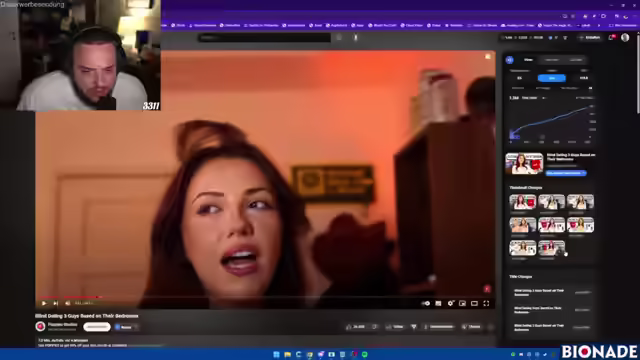This screenshot has height=360, width=640.
Task: Toggle the autoplay switch in player controls
Action: 426,303
